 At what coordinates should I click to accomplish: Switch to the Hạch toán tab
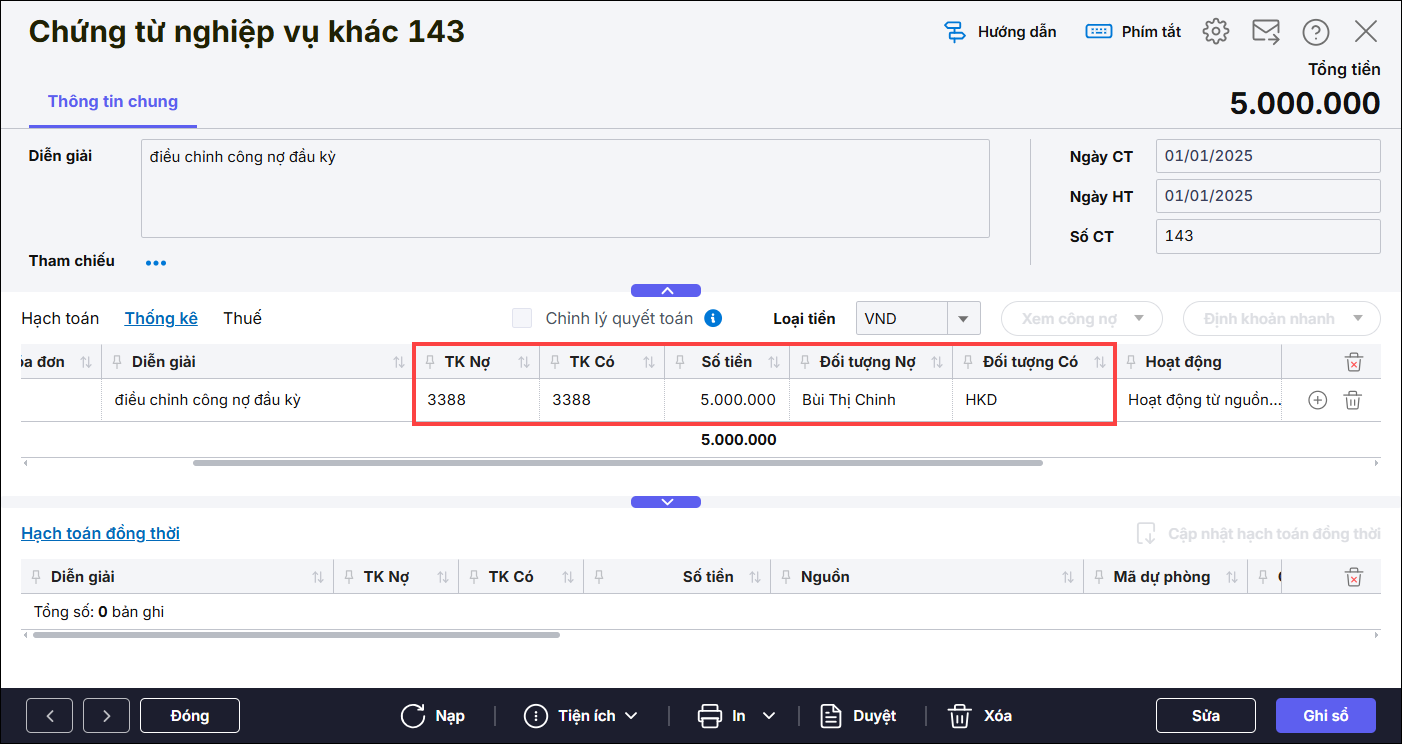click(60, 318)
